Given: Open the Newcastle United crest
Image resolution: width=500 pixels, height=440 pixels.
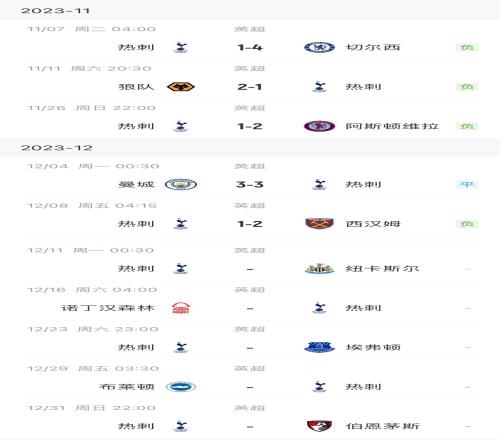Looking at the screenshot, I should (x=319, y=268).
